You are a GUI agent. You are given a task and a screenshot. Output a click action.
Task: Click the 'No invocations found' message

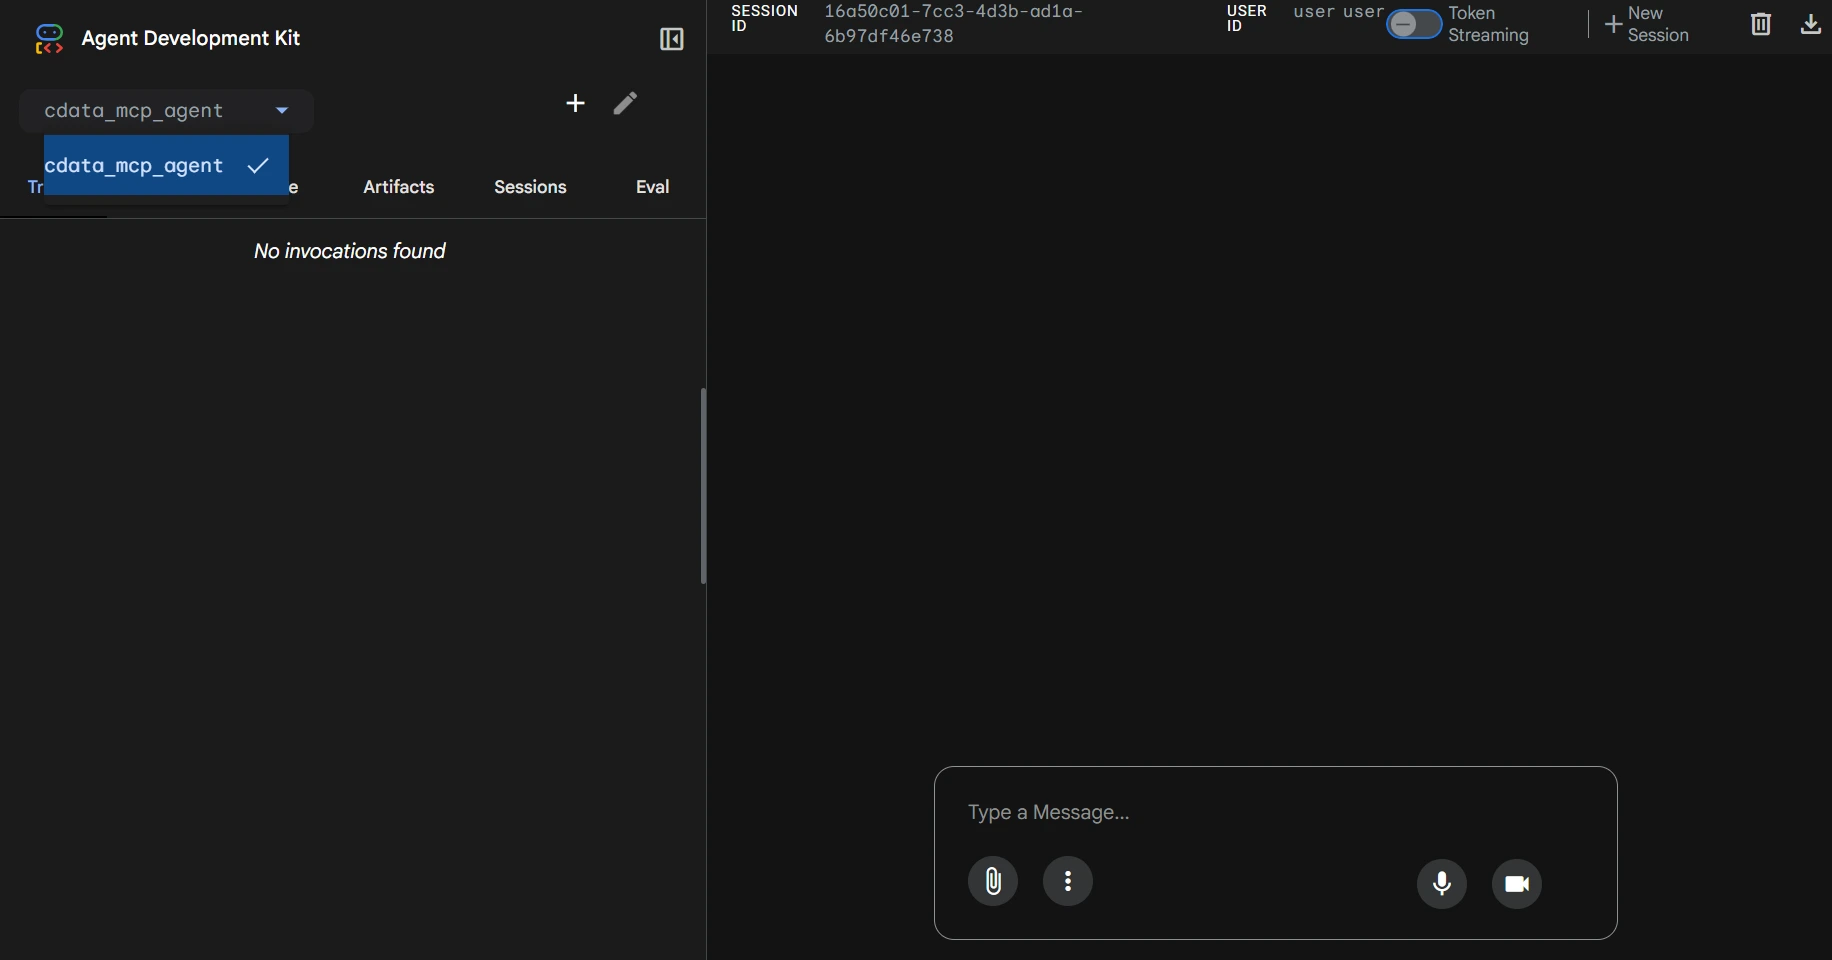coord(350,251)
